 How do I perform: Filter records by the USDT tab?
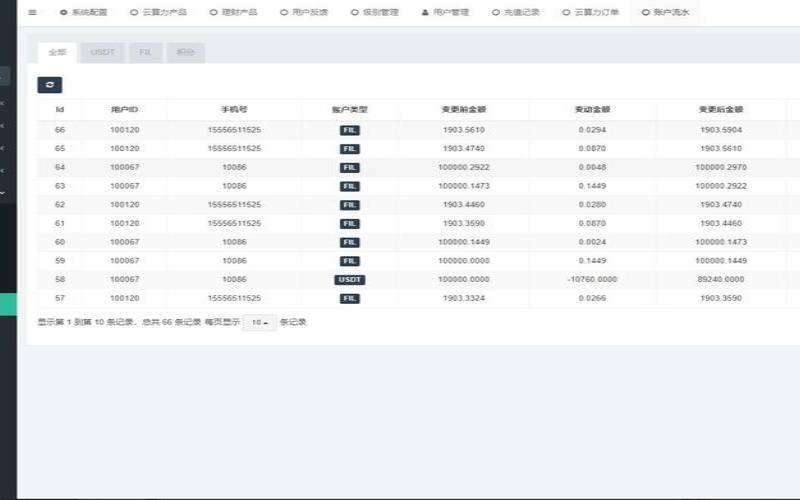point(102,53)
